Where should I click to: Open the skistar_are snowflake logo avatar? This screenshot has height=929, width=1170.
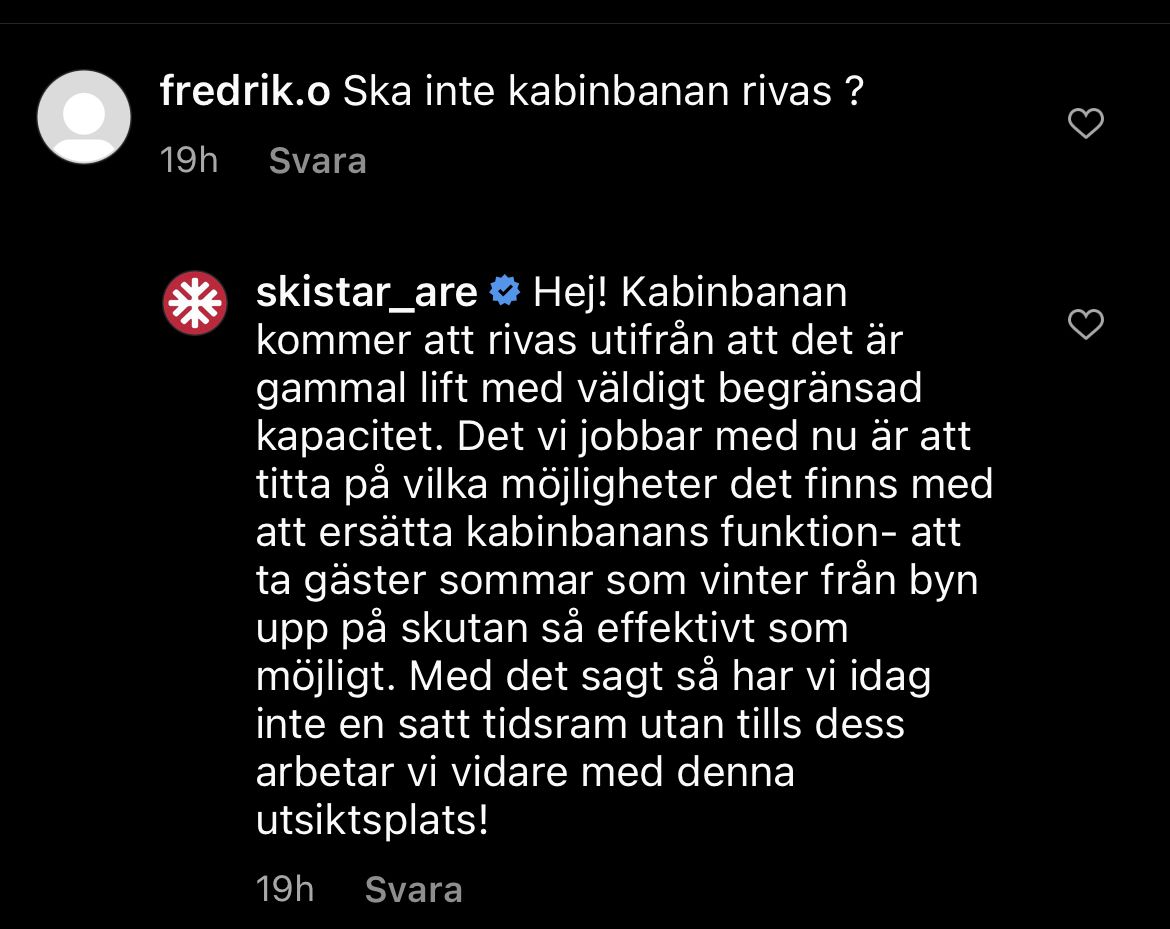[194, 302]
